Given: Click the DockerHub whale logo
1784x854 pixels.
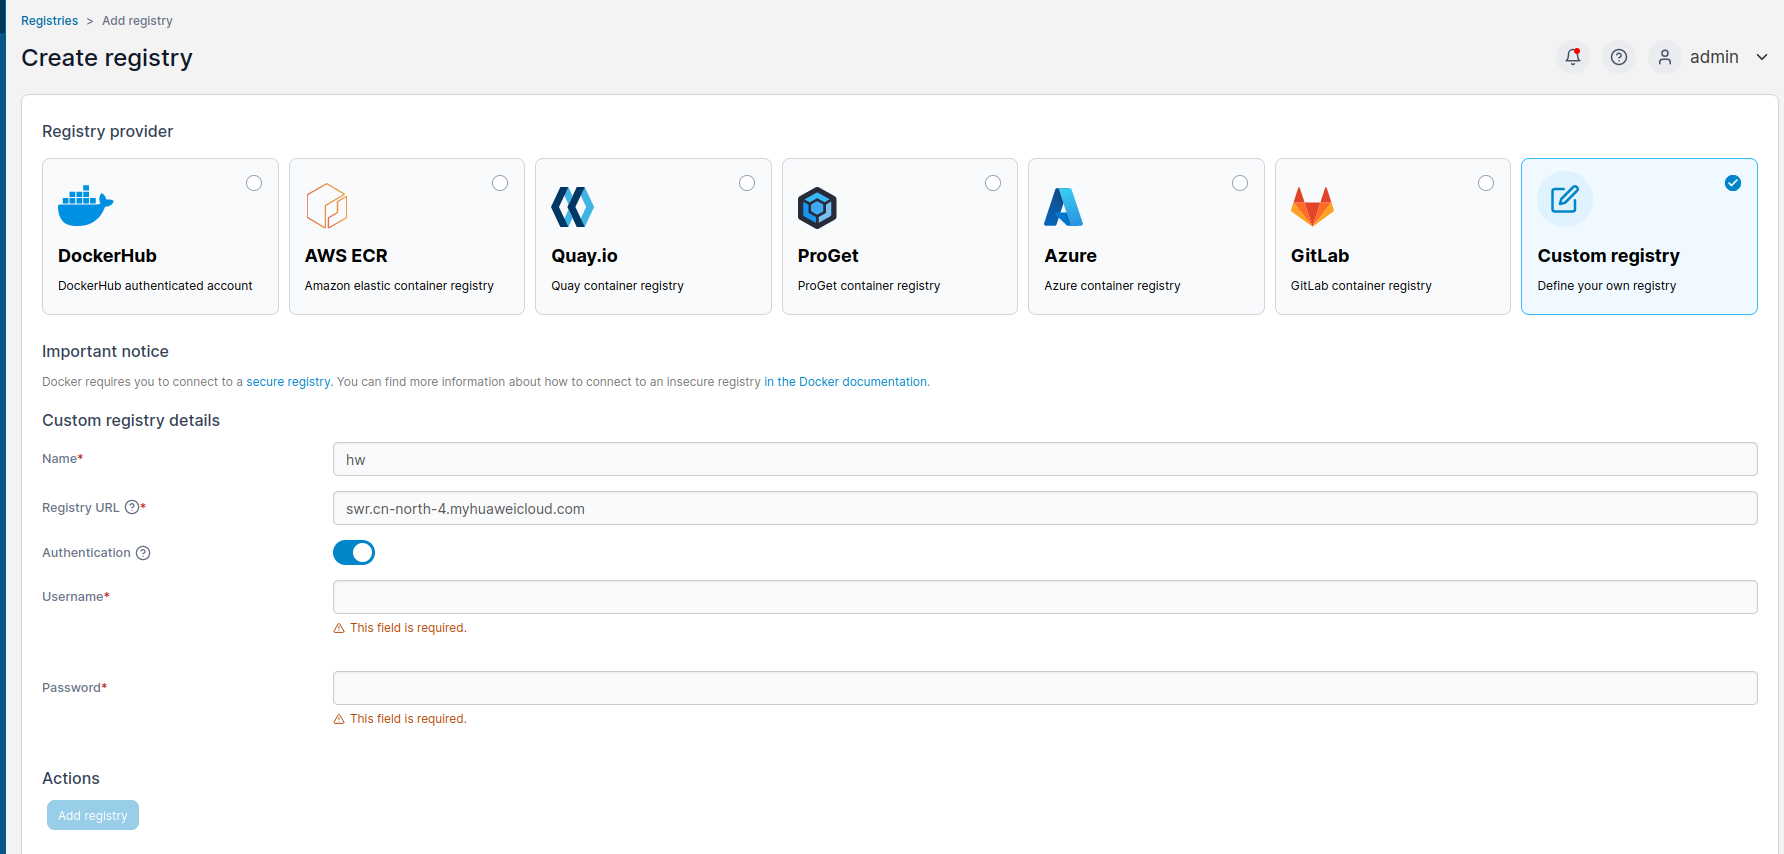Looking at the screenshot, I should (x=85, y=206).
